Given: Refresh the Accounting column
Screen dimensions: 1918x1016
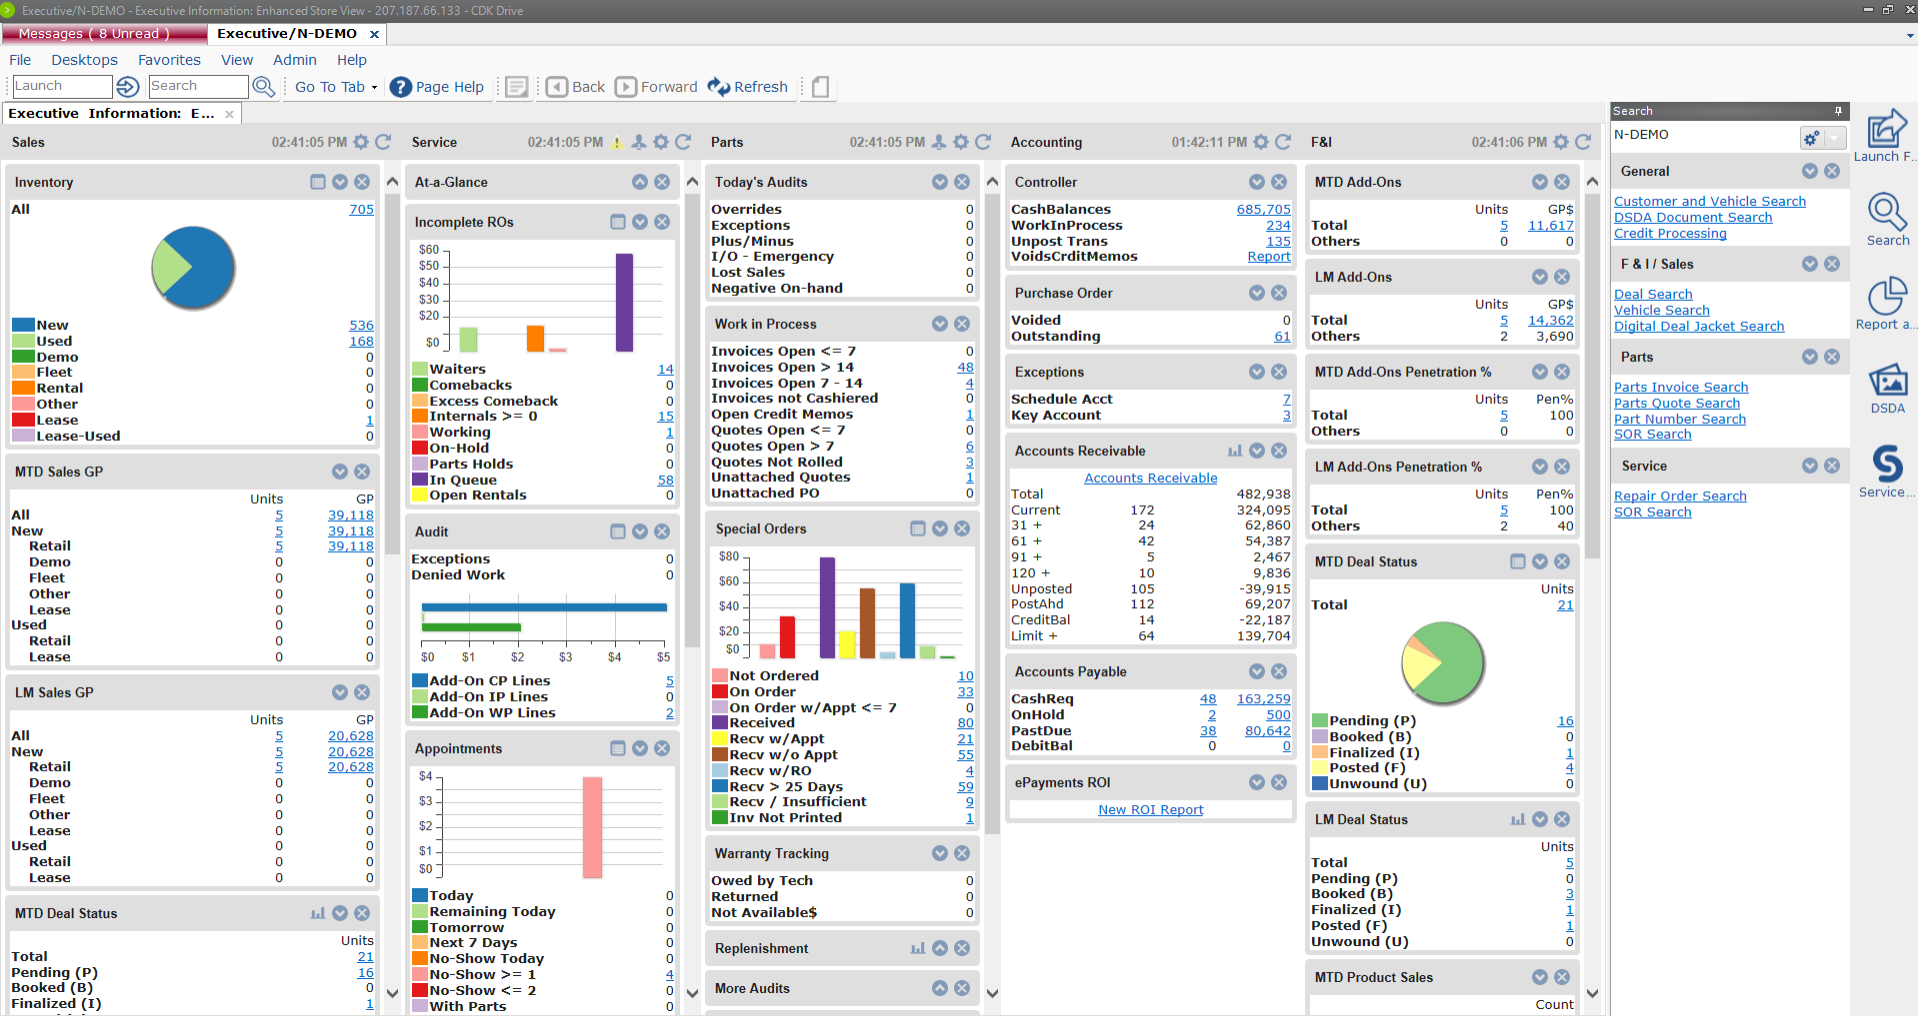Looking at the screenshot, I should point(1283,142).
